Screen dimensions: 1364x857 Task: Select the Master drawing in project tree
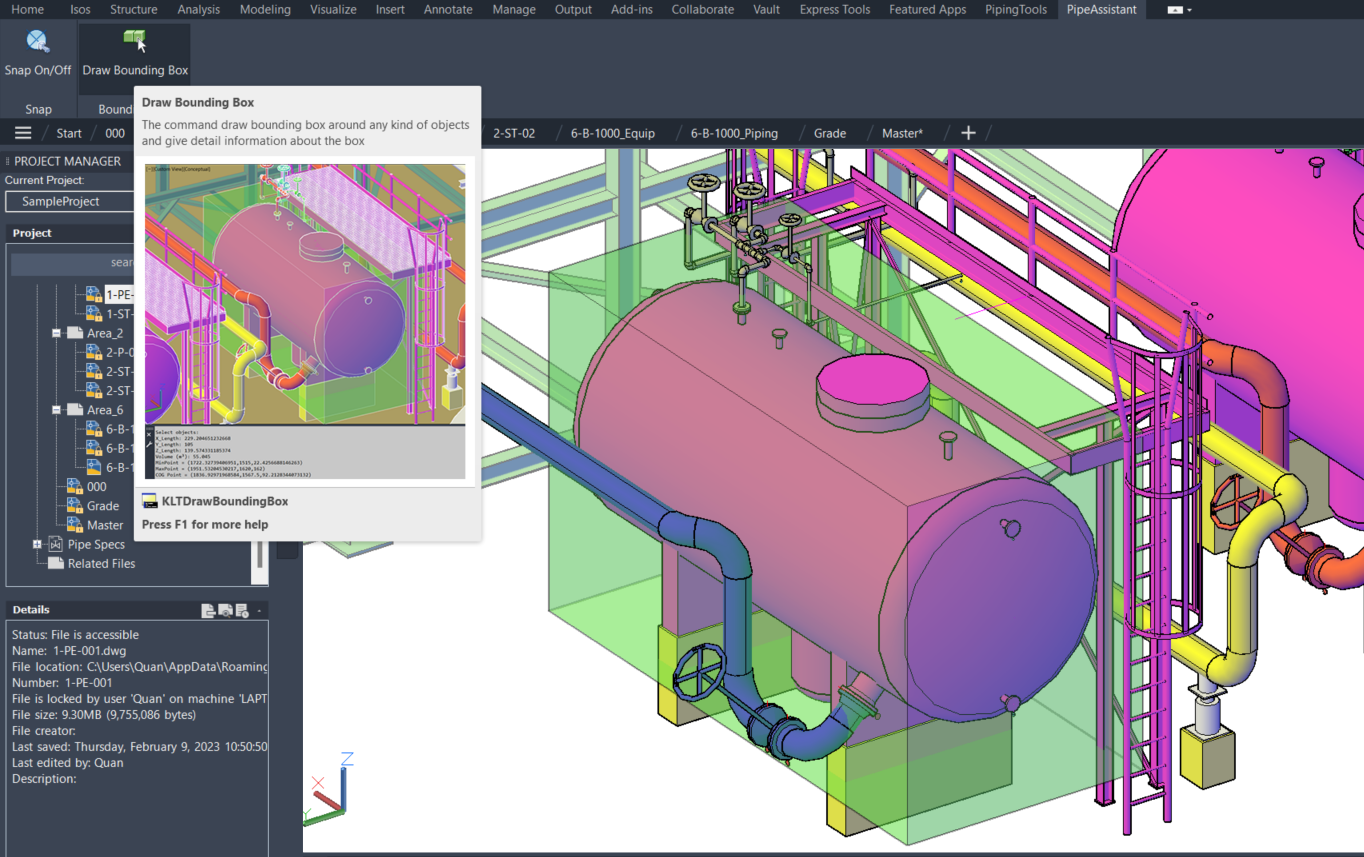point(105,525)
